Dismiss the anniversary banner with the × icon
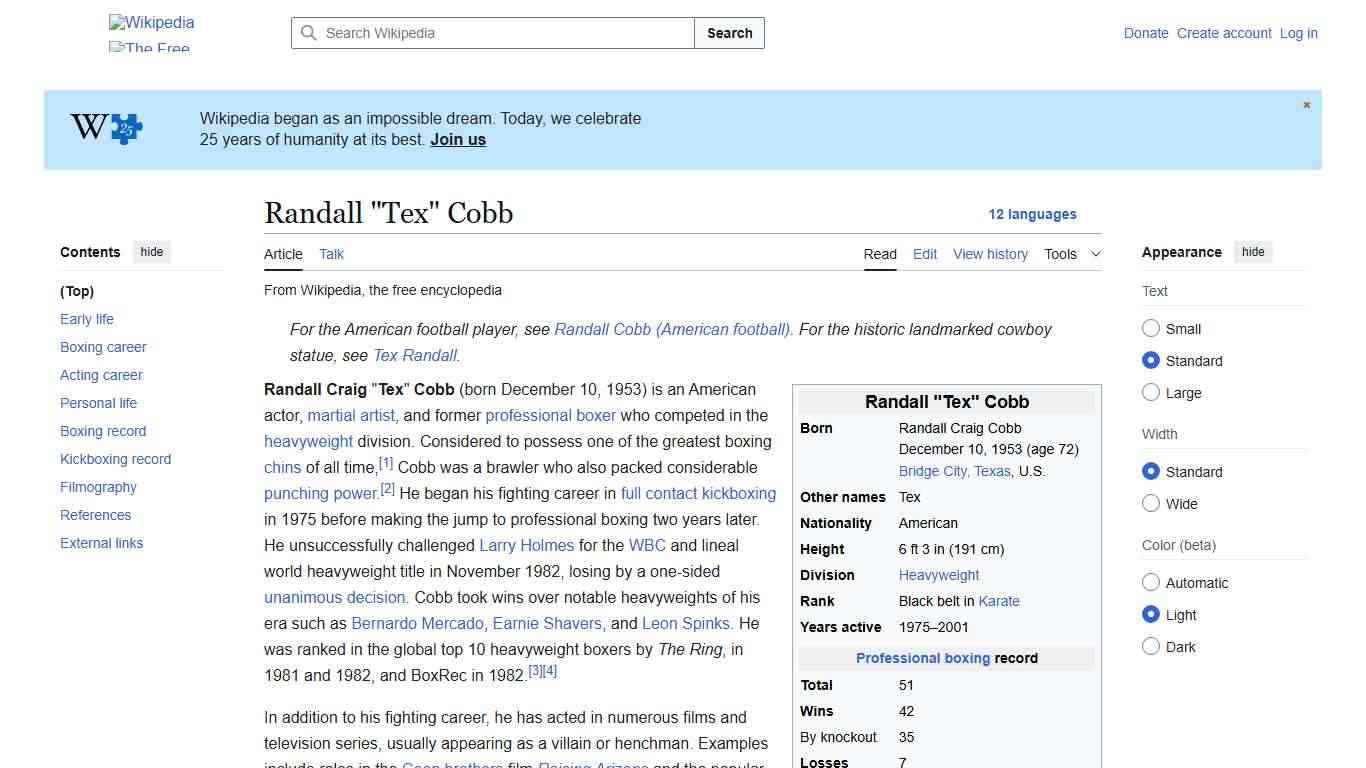 tap(1306, 104)
